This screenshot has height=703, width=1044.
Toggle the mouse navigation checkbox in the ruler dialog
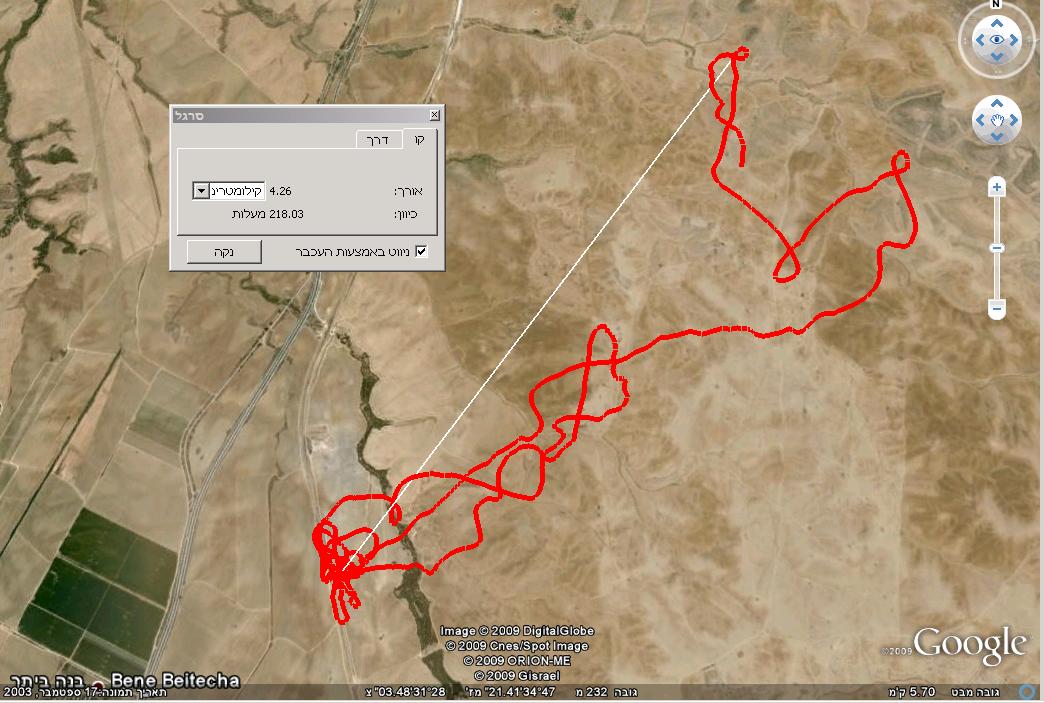421,251
